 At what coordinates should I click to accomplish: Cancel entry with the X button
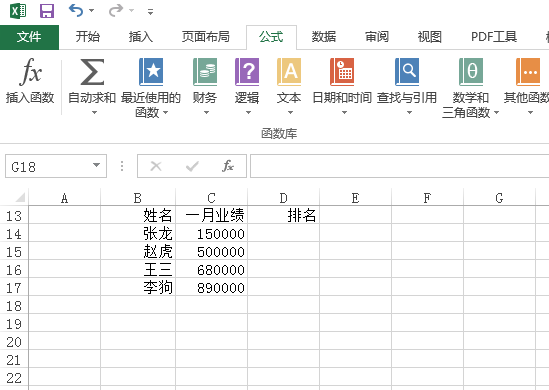pos(156,166)
